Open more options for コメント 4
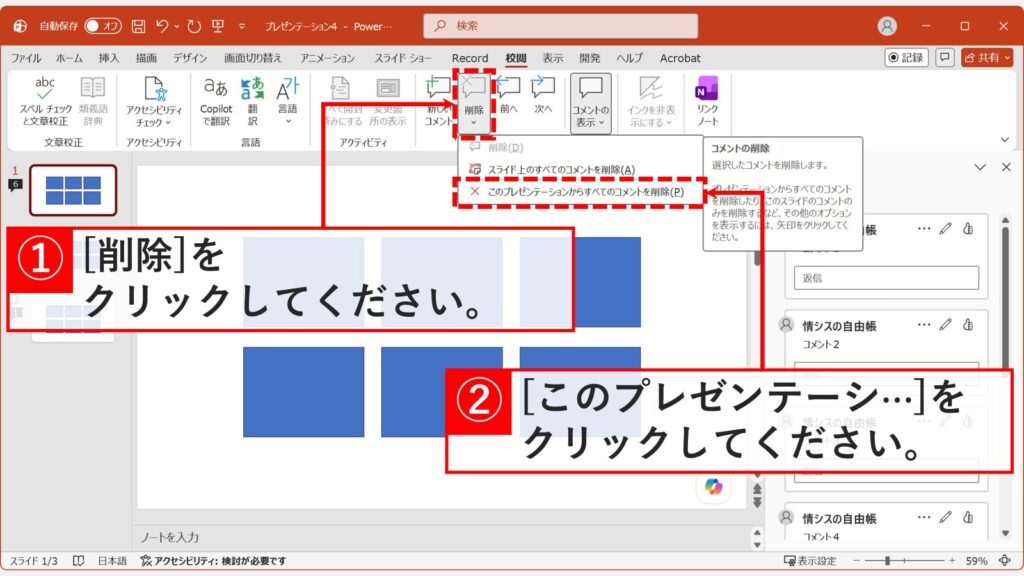Screen dimensions: 1024x576 point(923,517)
